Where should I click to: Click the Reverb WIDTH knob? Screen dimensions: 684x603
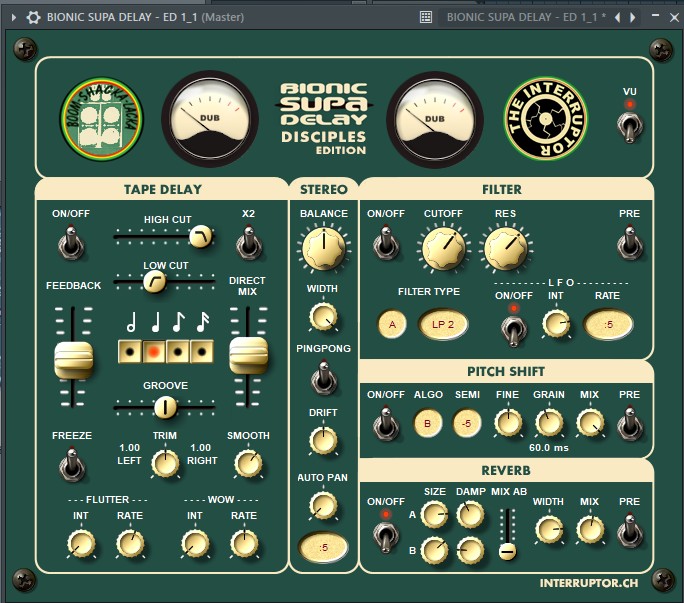click(x=549, y=529)
